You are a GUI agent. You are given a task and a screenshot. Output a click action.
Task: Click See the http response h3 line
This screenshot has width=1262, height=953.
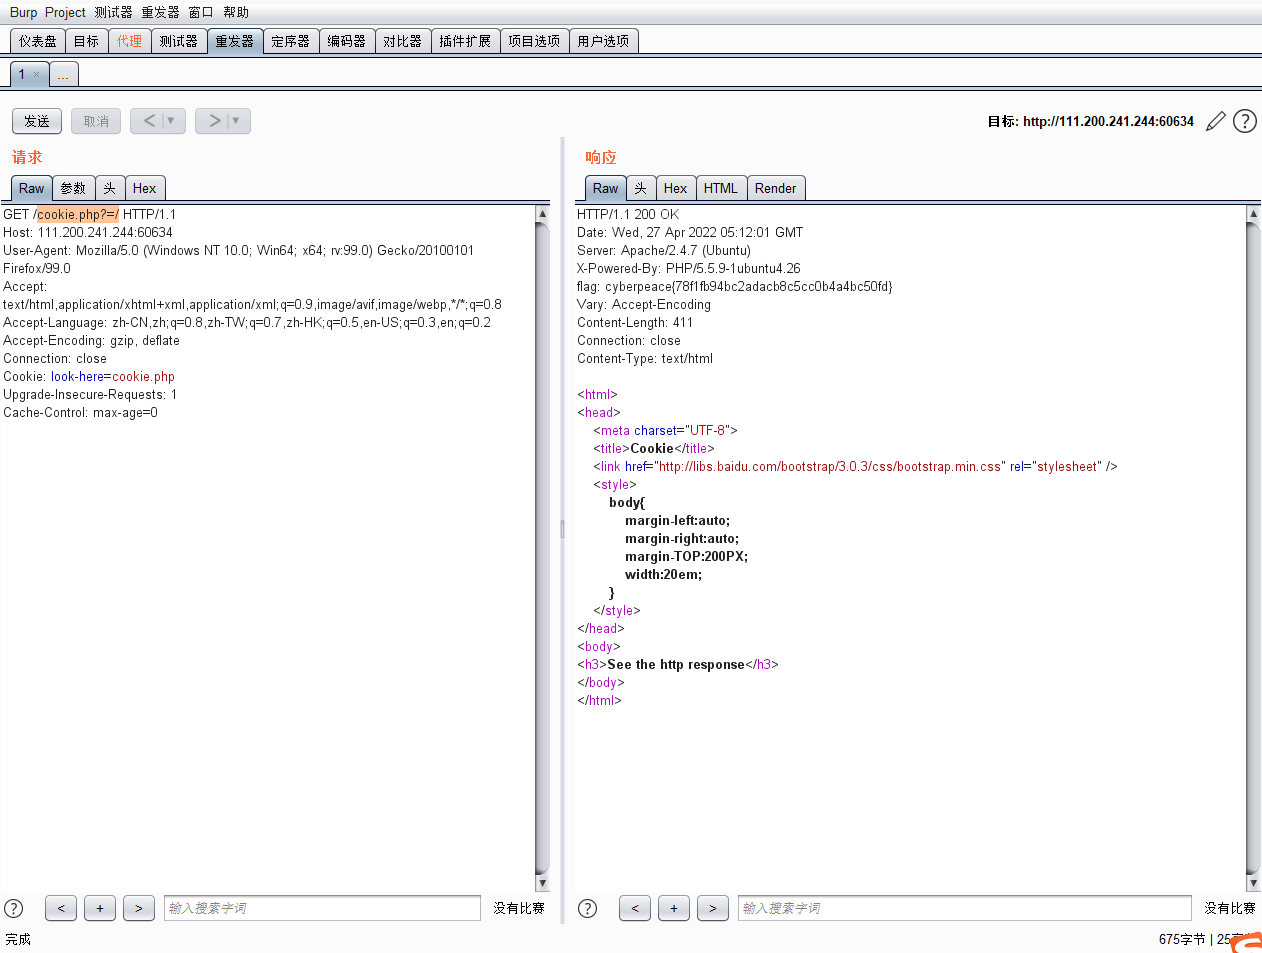677,664
